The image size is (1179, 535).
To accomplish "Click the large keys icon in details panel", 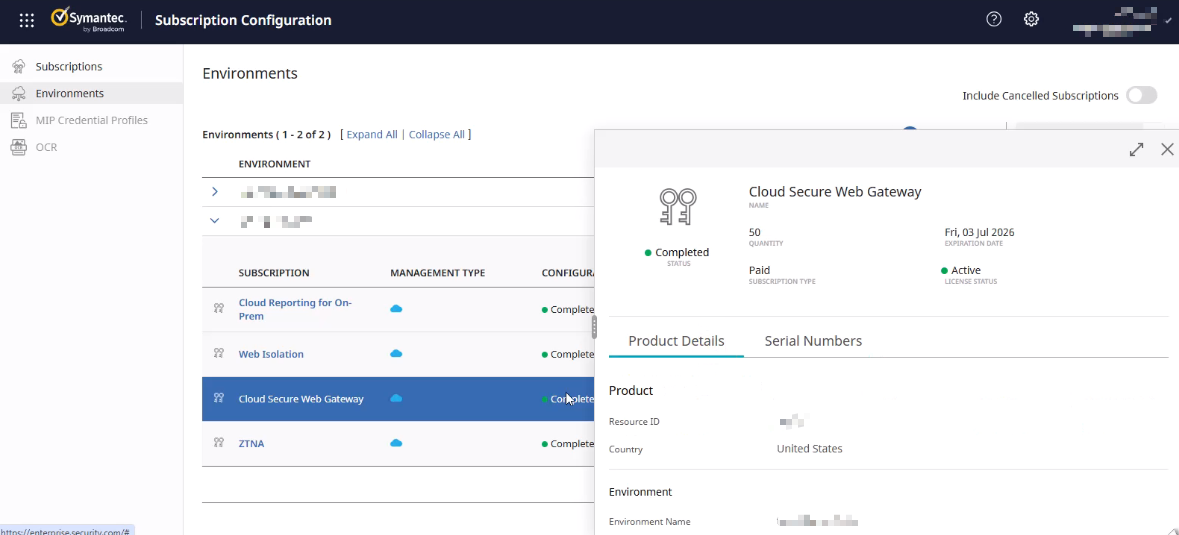I will coord(678,206).
